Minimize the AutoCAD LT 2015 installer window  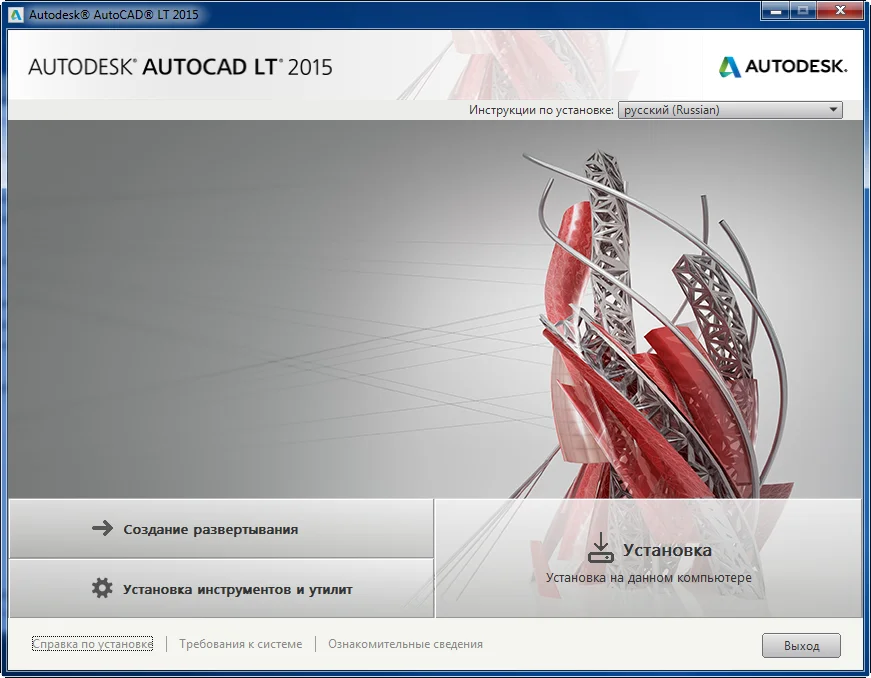[x=775, y=11]
